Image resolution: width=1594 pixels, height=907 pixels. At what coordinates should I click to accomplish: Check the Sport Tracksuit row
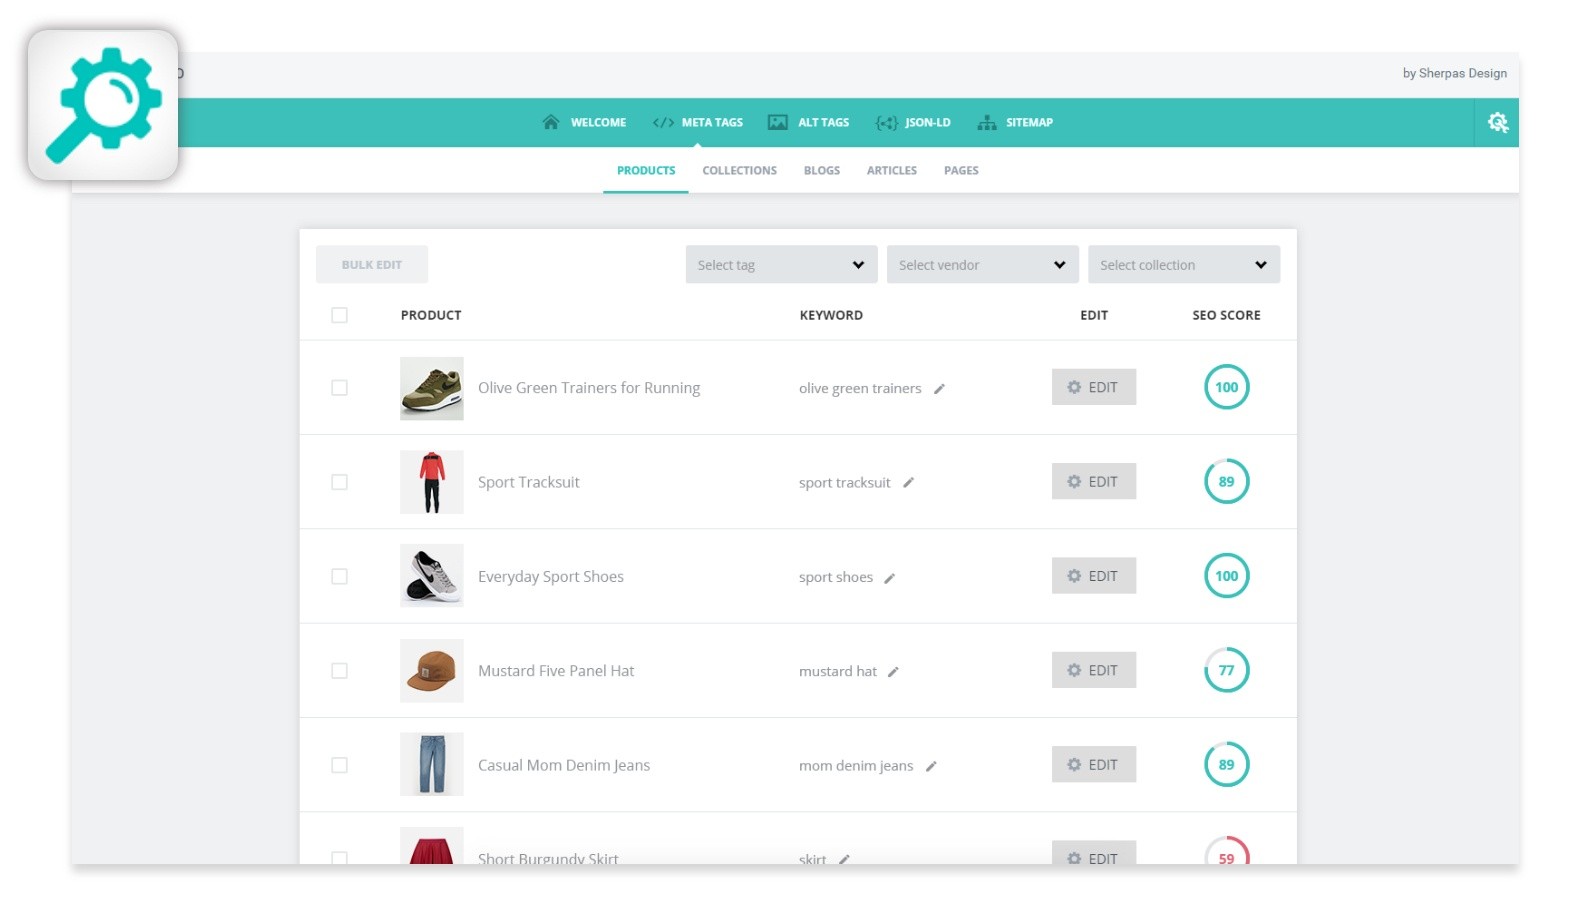point(339,482)
